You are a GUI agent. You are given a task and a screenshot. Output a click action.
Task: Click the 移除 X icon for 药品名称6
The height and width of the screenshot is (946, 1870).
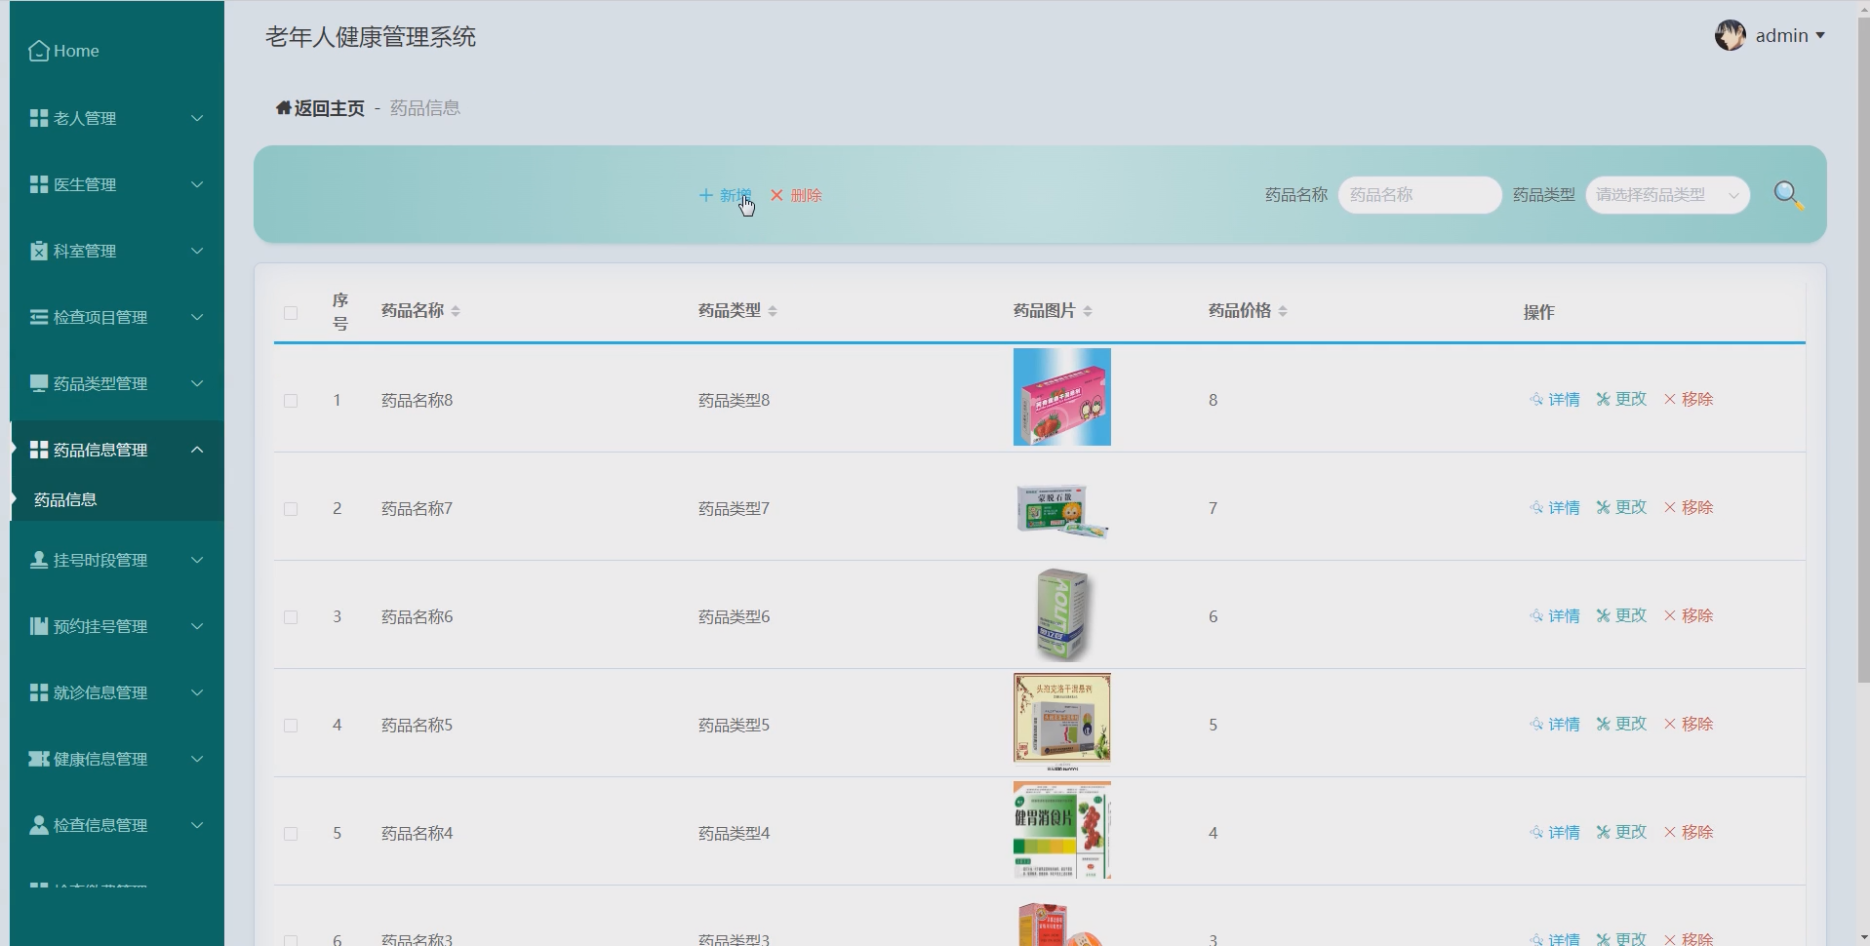(1670, 616)
